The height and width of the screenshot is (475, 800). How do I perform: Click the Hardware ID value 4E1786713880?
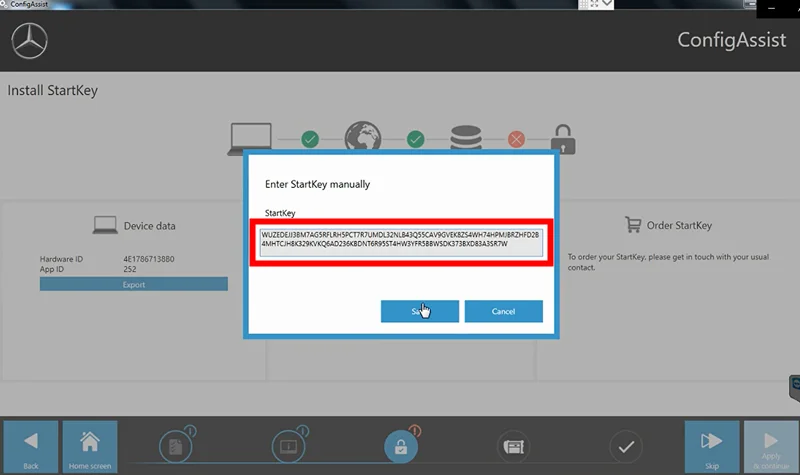[x=148, y=259]
